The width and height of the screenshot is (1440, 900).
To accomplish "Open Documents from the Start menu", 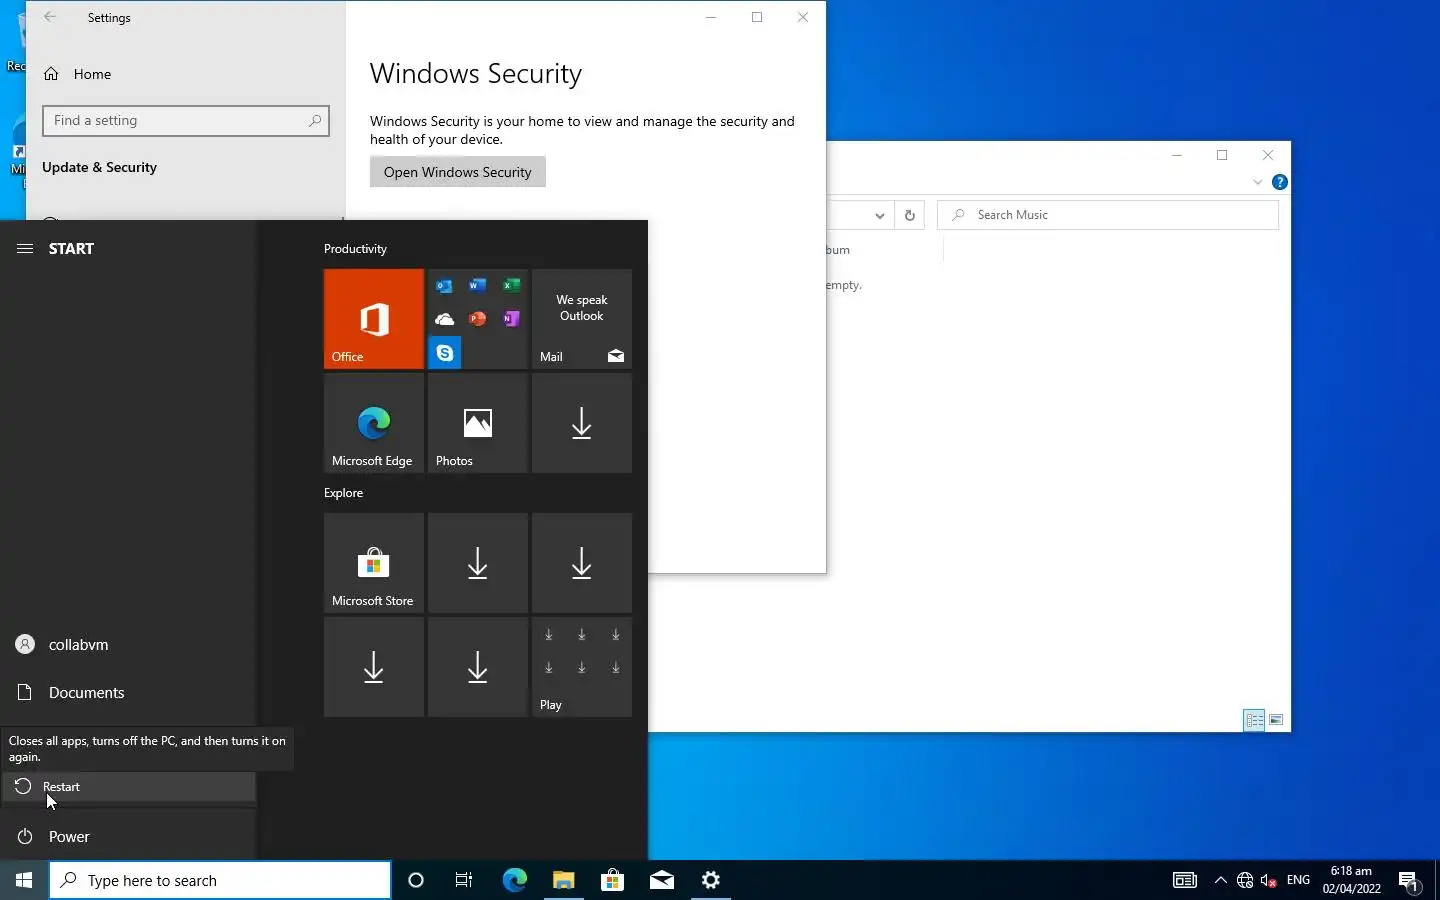I will (128, 692).
